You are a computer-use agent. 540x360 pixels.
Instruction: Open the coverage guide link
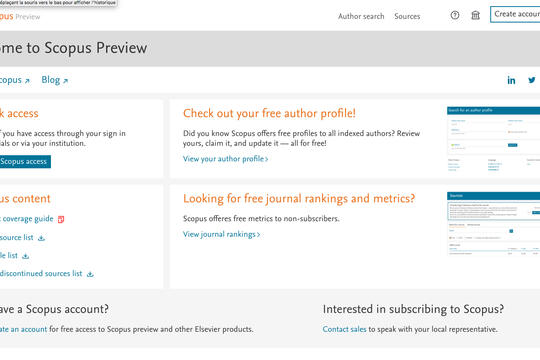pyautogui.click(x=27, y=219)
